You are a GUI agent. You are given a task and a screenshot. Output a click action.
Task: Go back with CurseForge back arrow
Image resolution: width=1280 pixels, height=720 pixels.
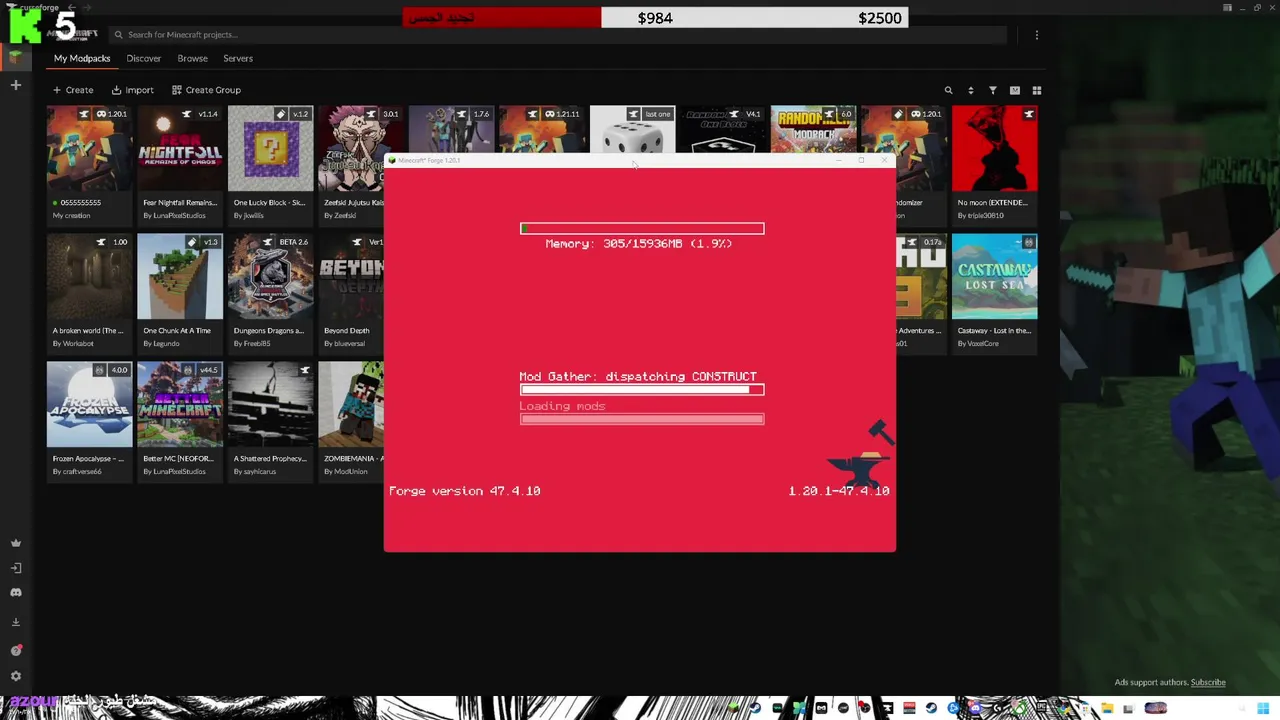(x=72, y=8)
